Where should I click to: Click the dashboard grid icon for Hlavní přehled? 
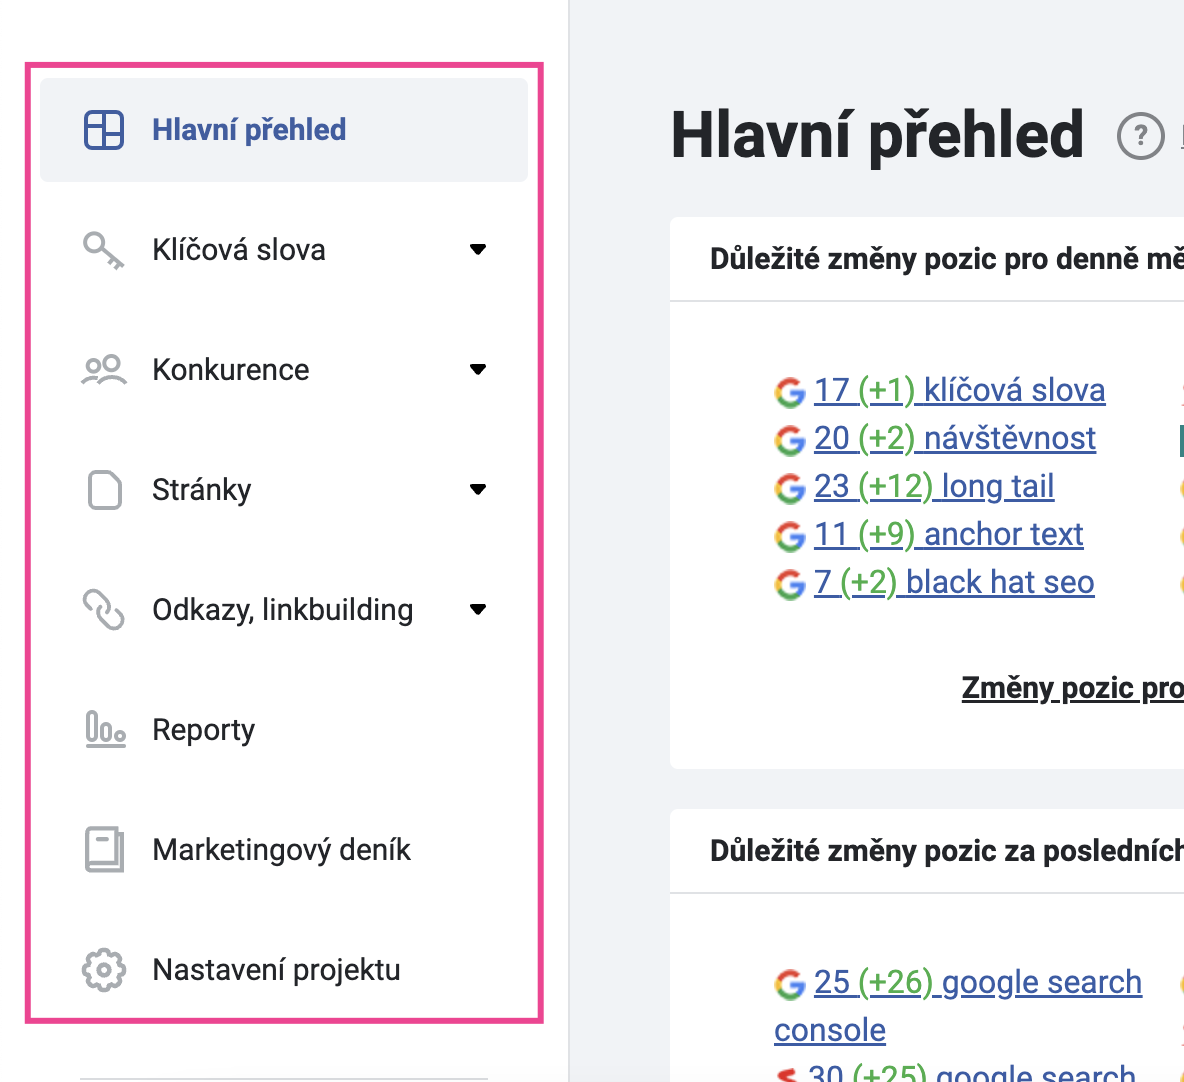point(103,130)
